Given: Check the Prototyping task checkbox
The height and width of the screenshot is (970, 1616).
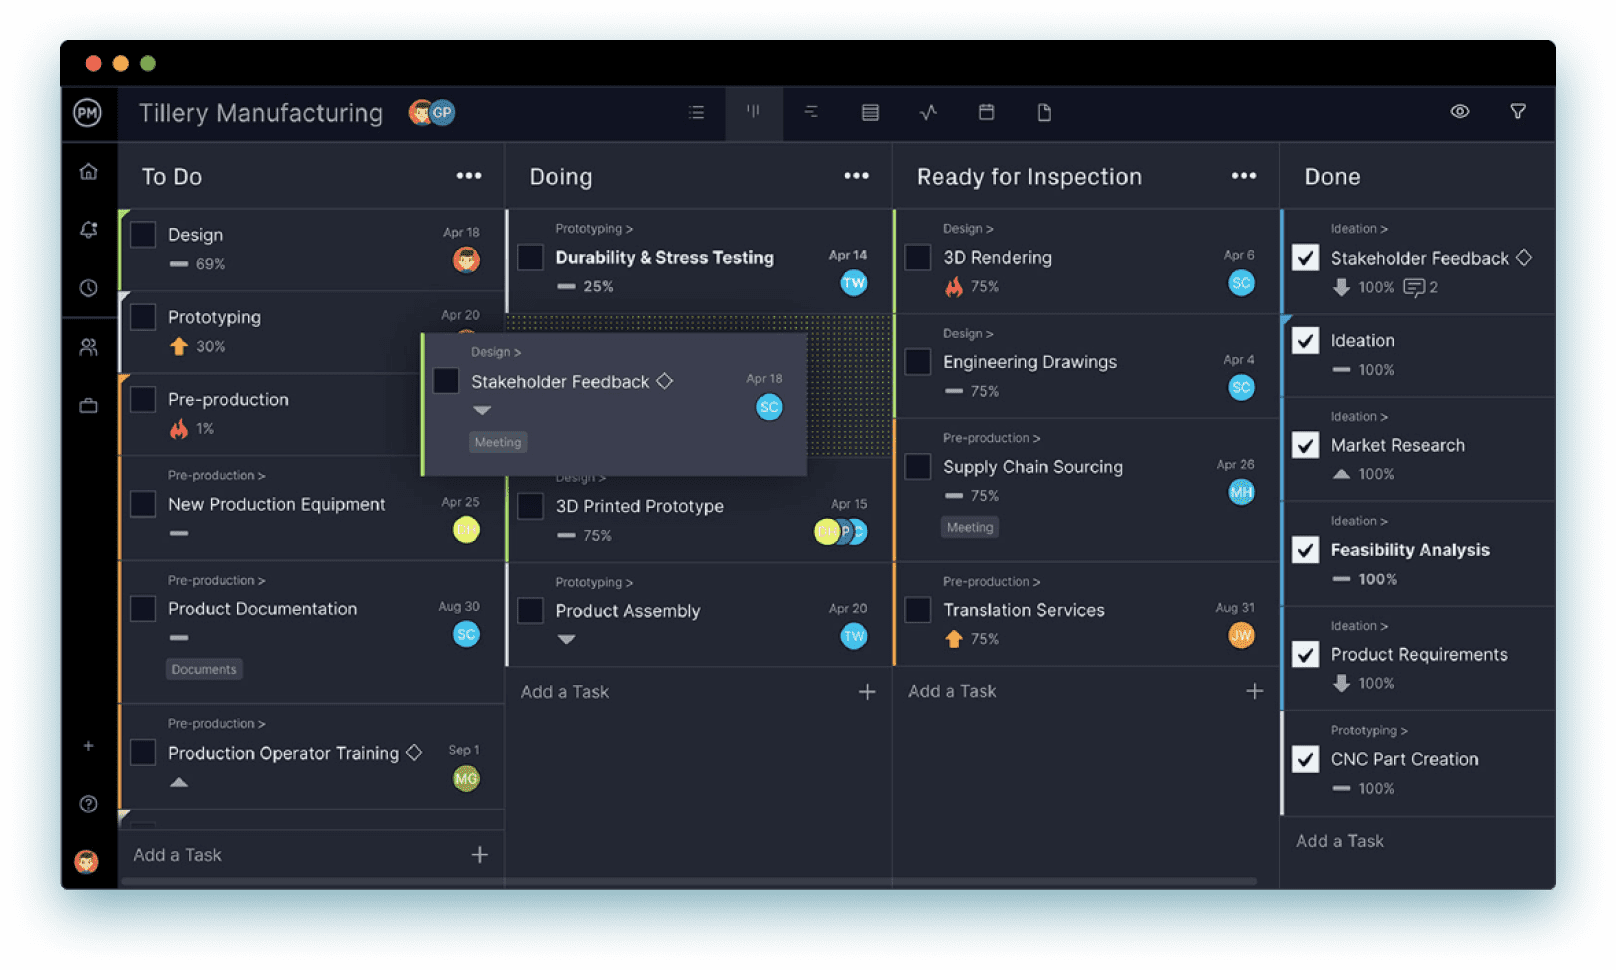Looking at the screenshot, I should tap(144, 317).
